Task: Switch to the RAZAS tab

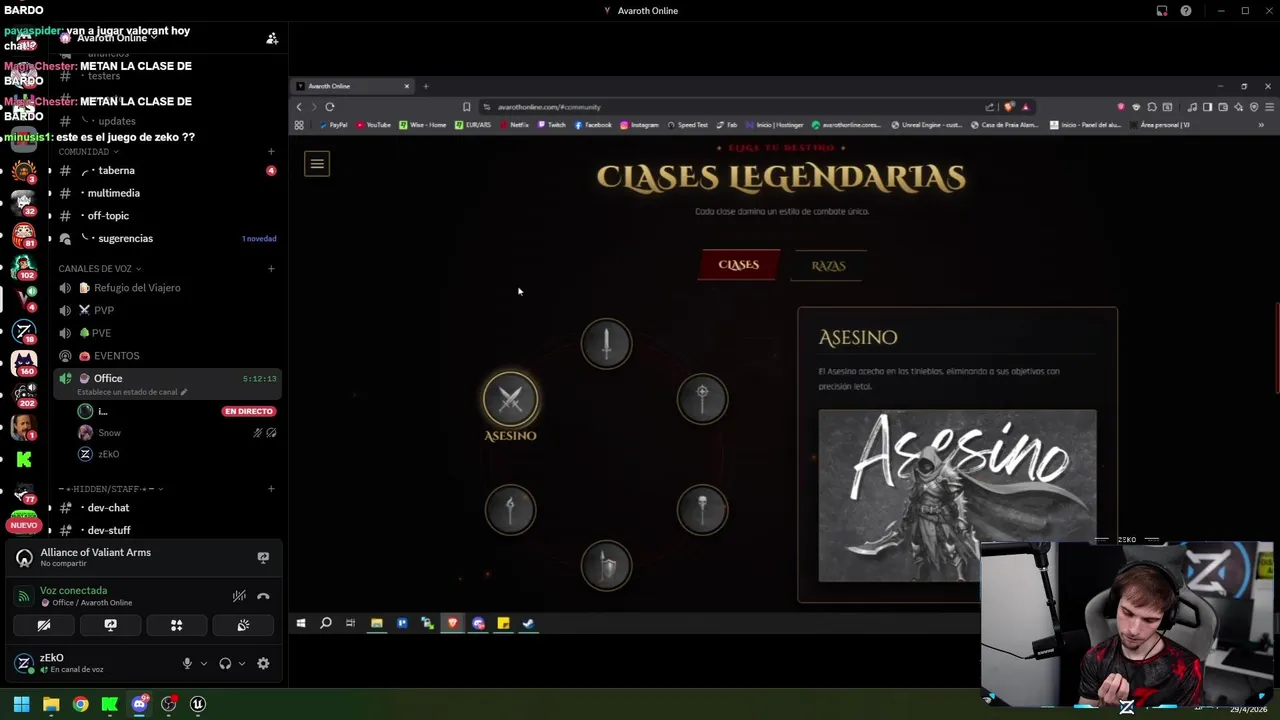Action: point(828,265)
